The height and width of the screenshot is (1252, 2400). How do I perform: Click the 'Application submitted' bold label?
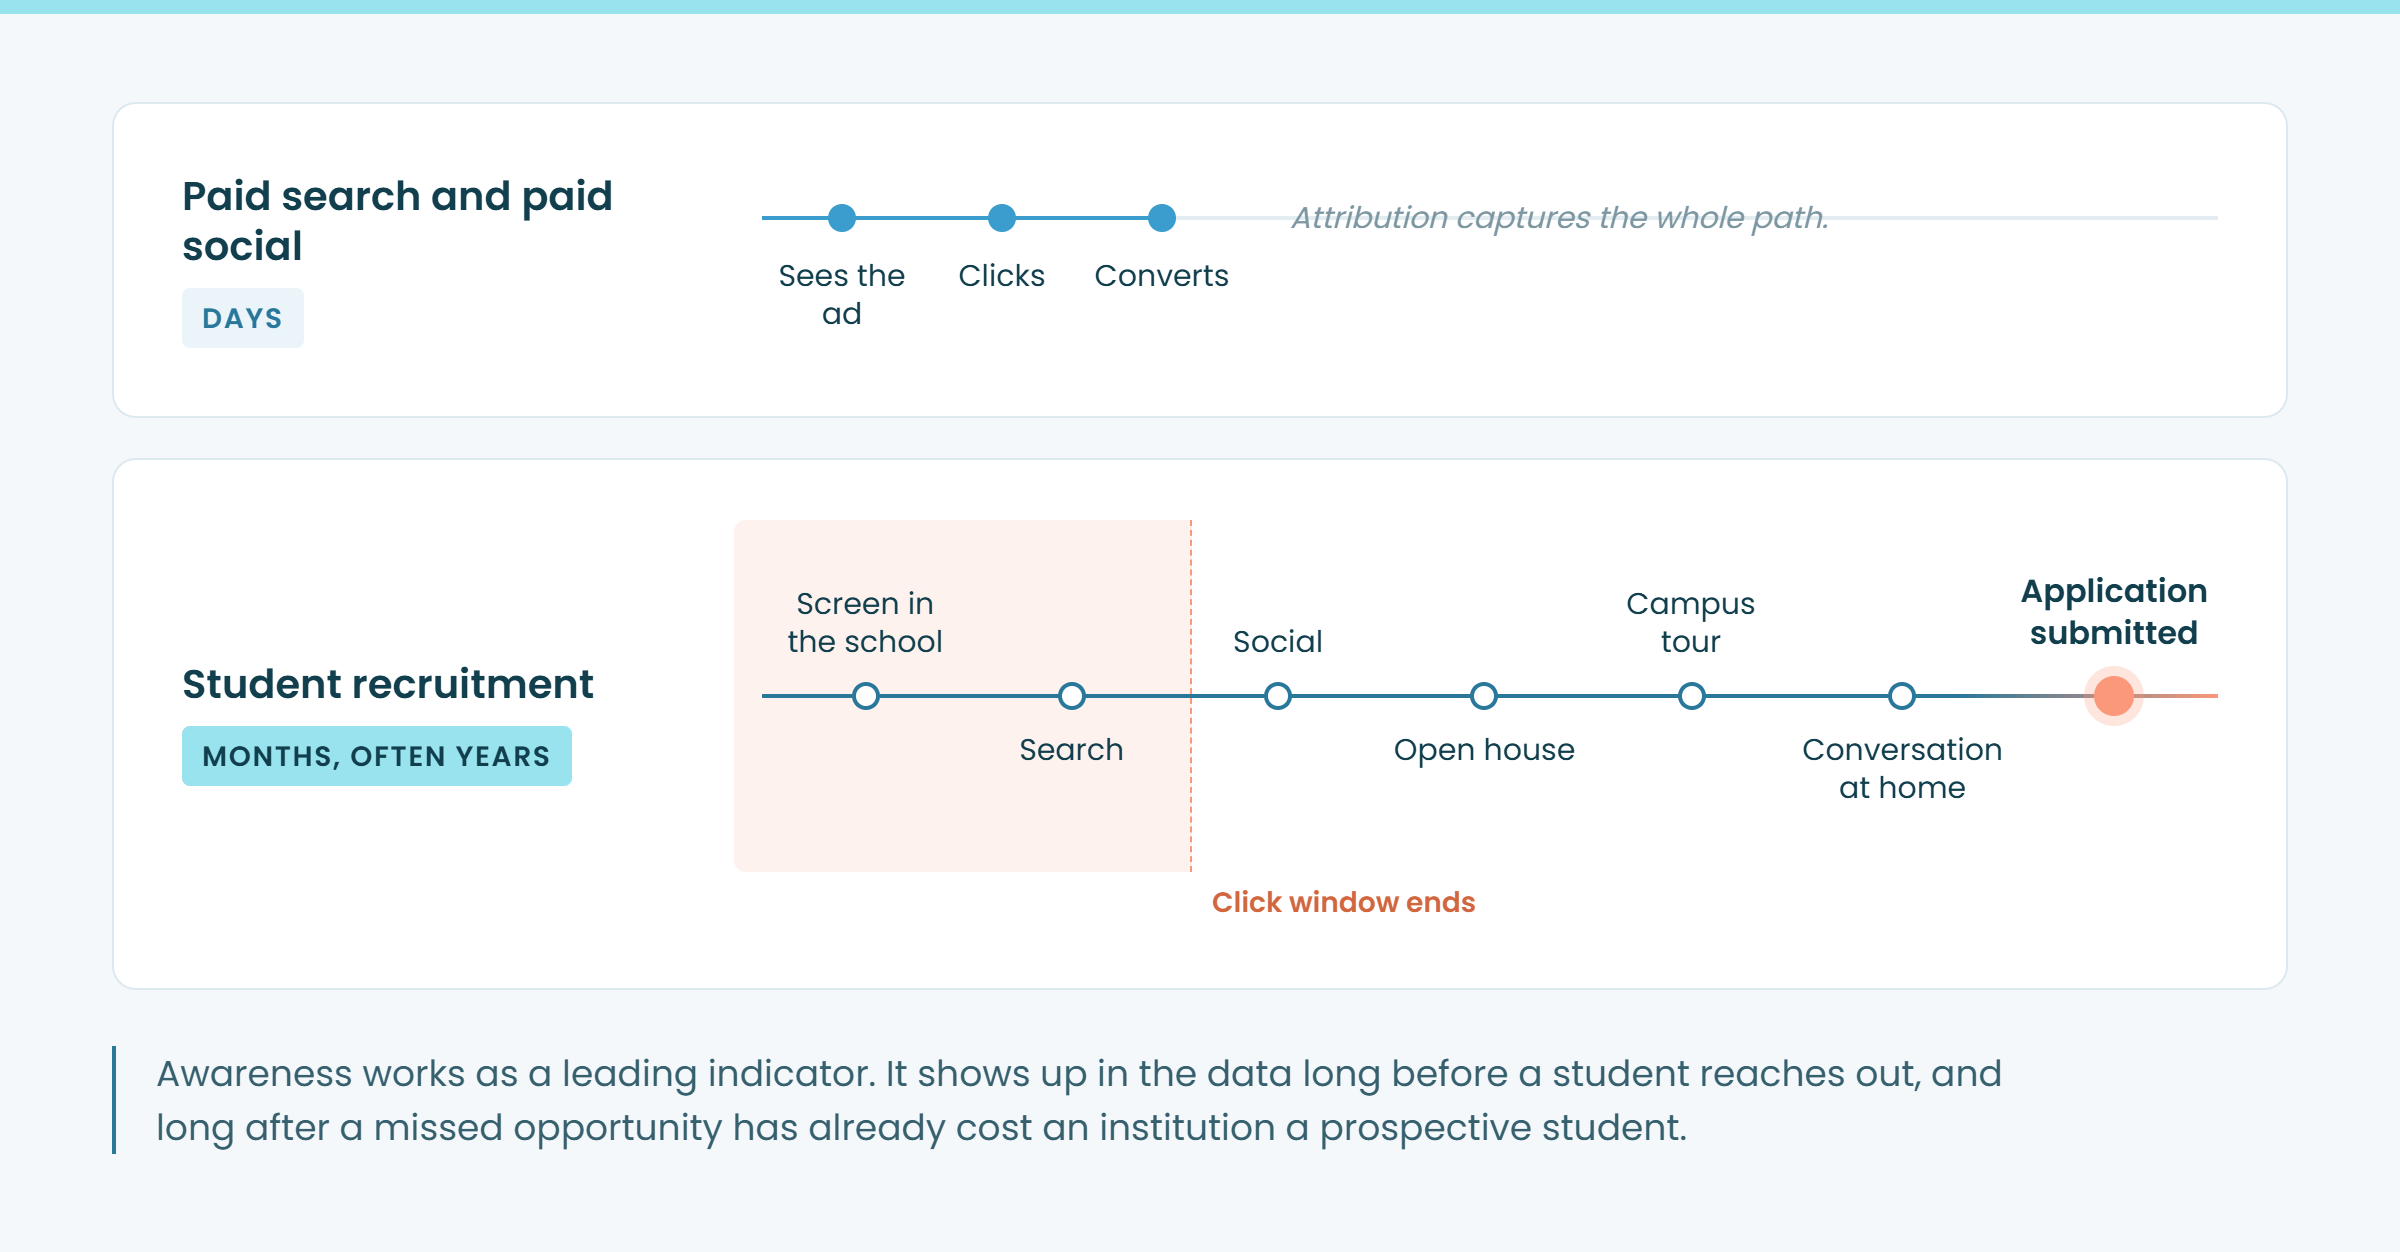[2114, 612]
